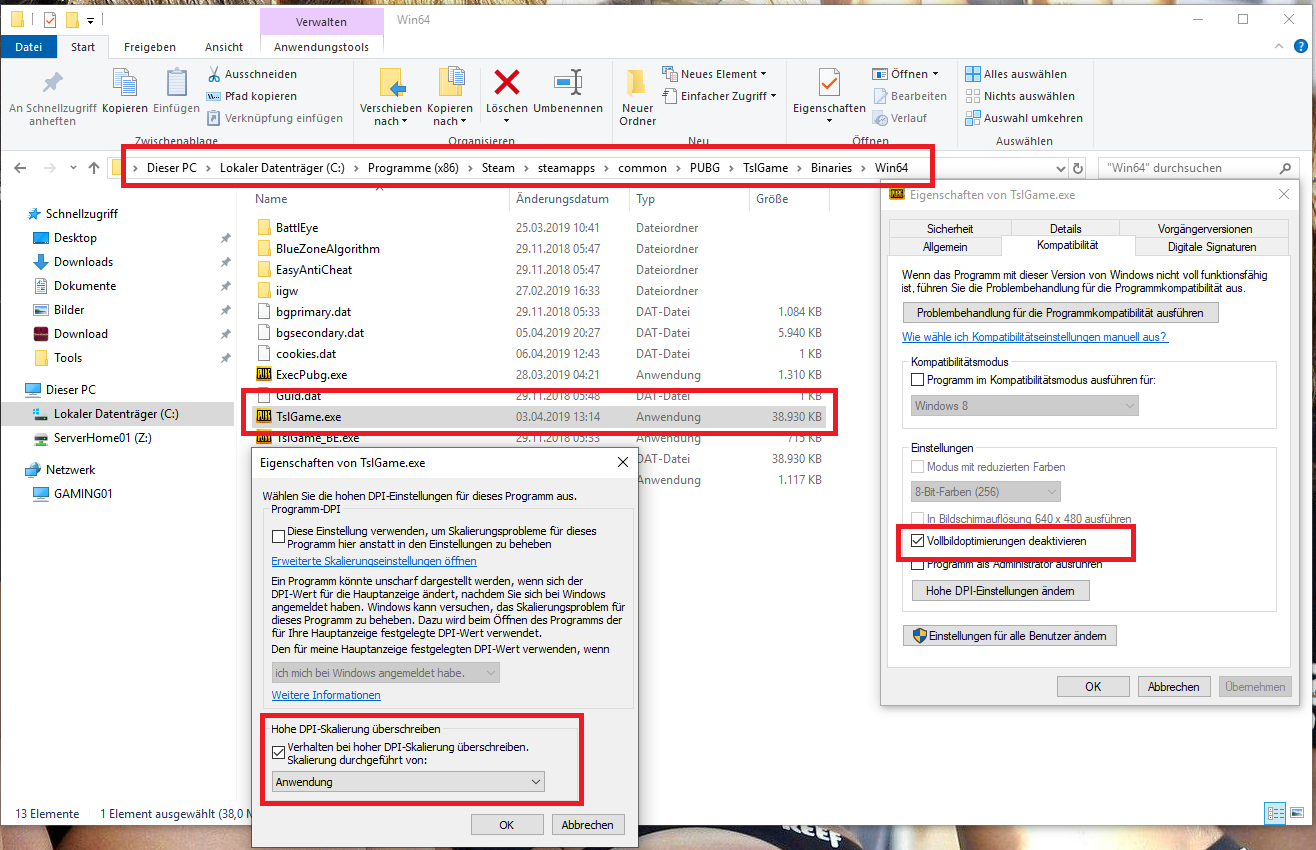Close the high DPI settings dialog with X
The width and height of the screenshot is (1316, 850).
622,462
